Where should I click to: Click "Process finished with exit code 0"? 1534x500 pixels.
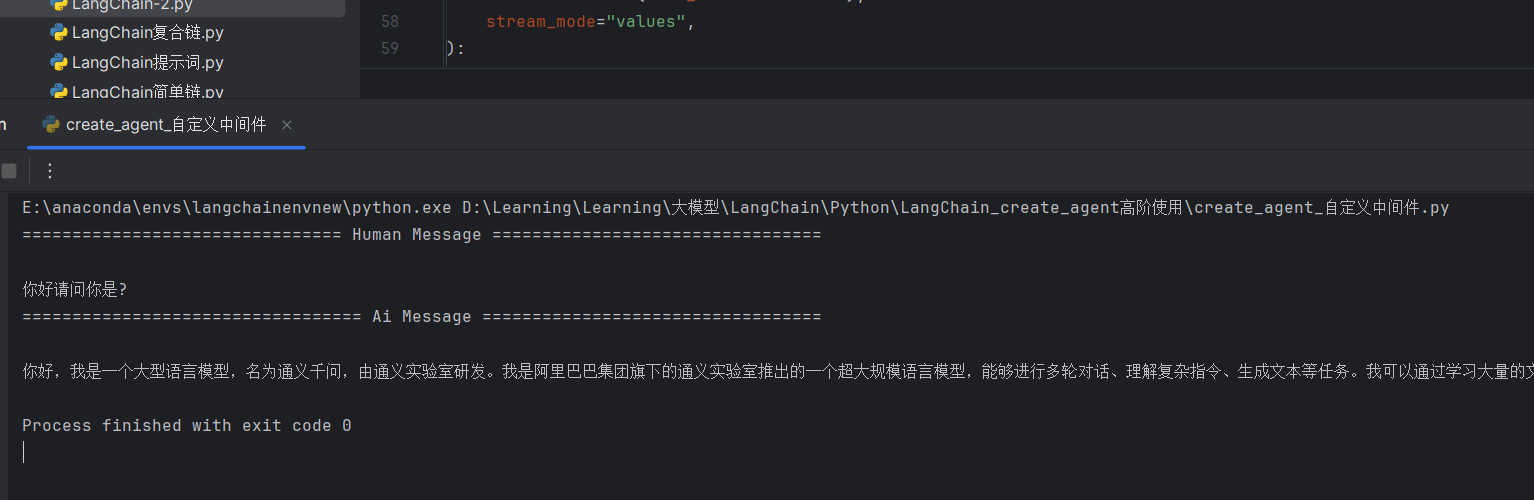(187, 426)
